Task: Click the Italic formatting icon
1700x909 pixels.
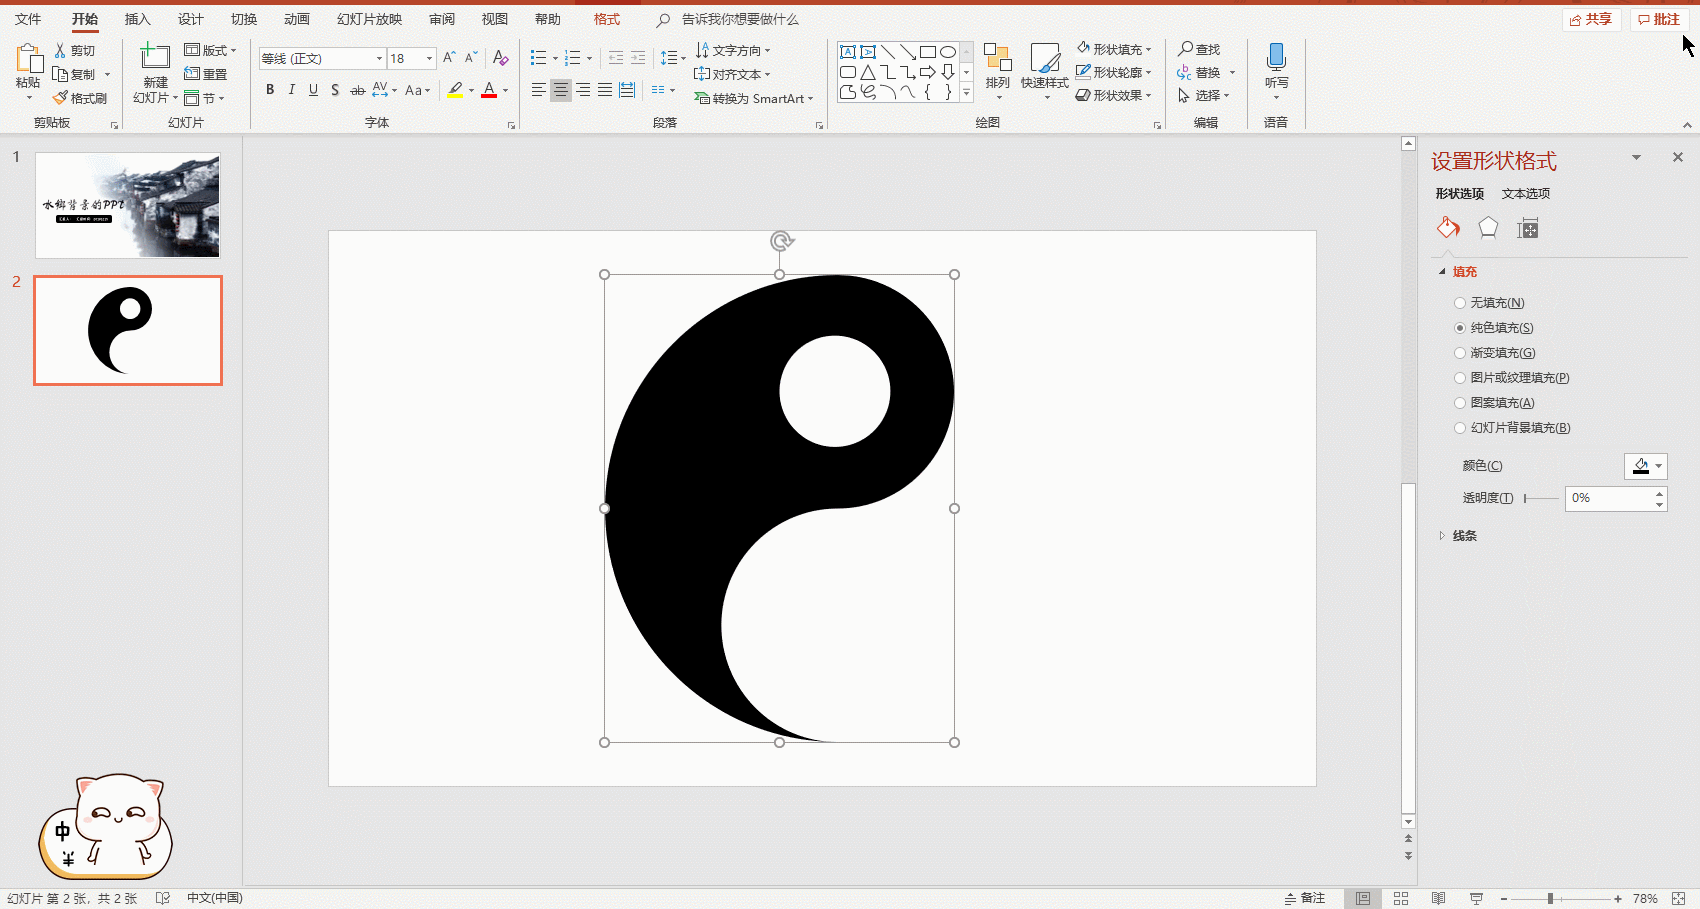Action: (x=291, y=90)
